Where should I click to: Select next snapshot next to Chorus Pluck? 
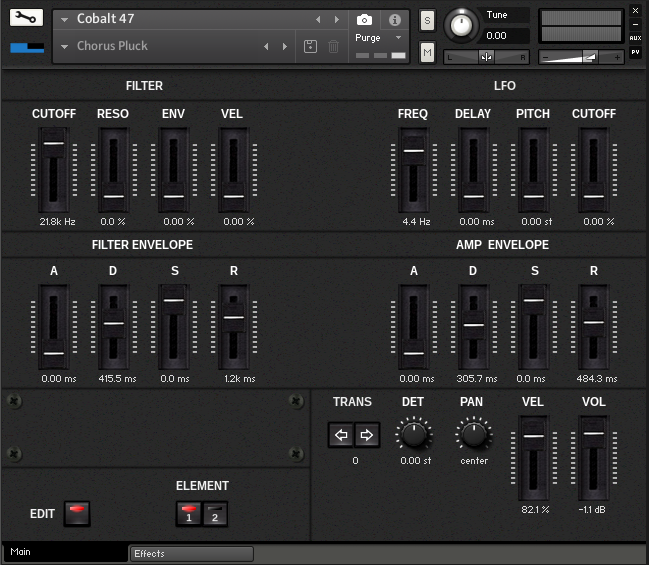point(284,46)
